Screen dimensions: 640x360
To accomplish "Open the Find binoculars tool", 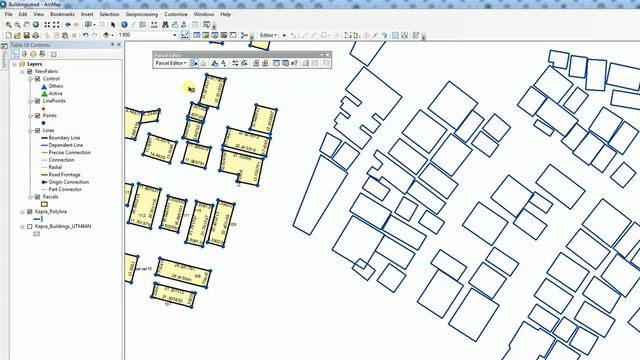I will (165, 25).
